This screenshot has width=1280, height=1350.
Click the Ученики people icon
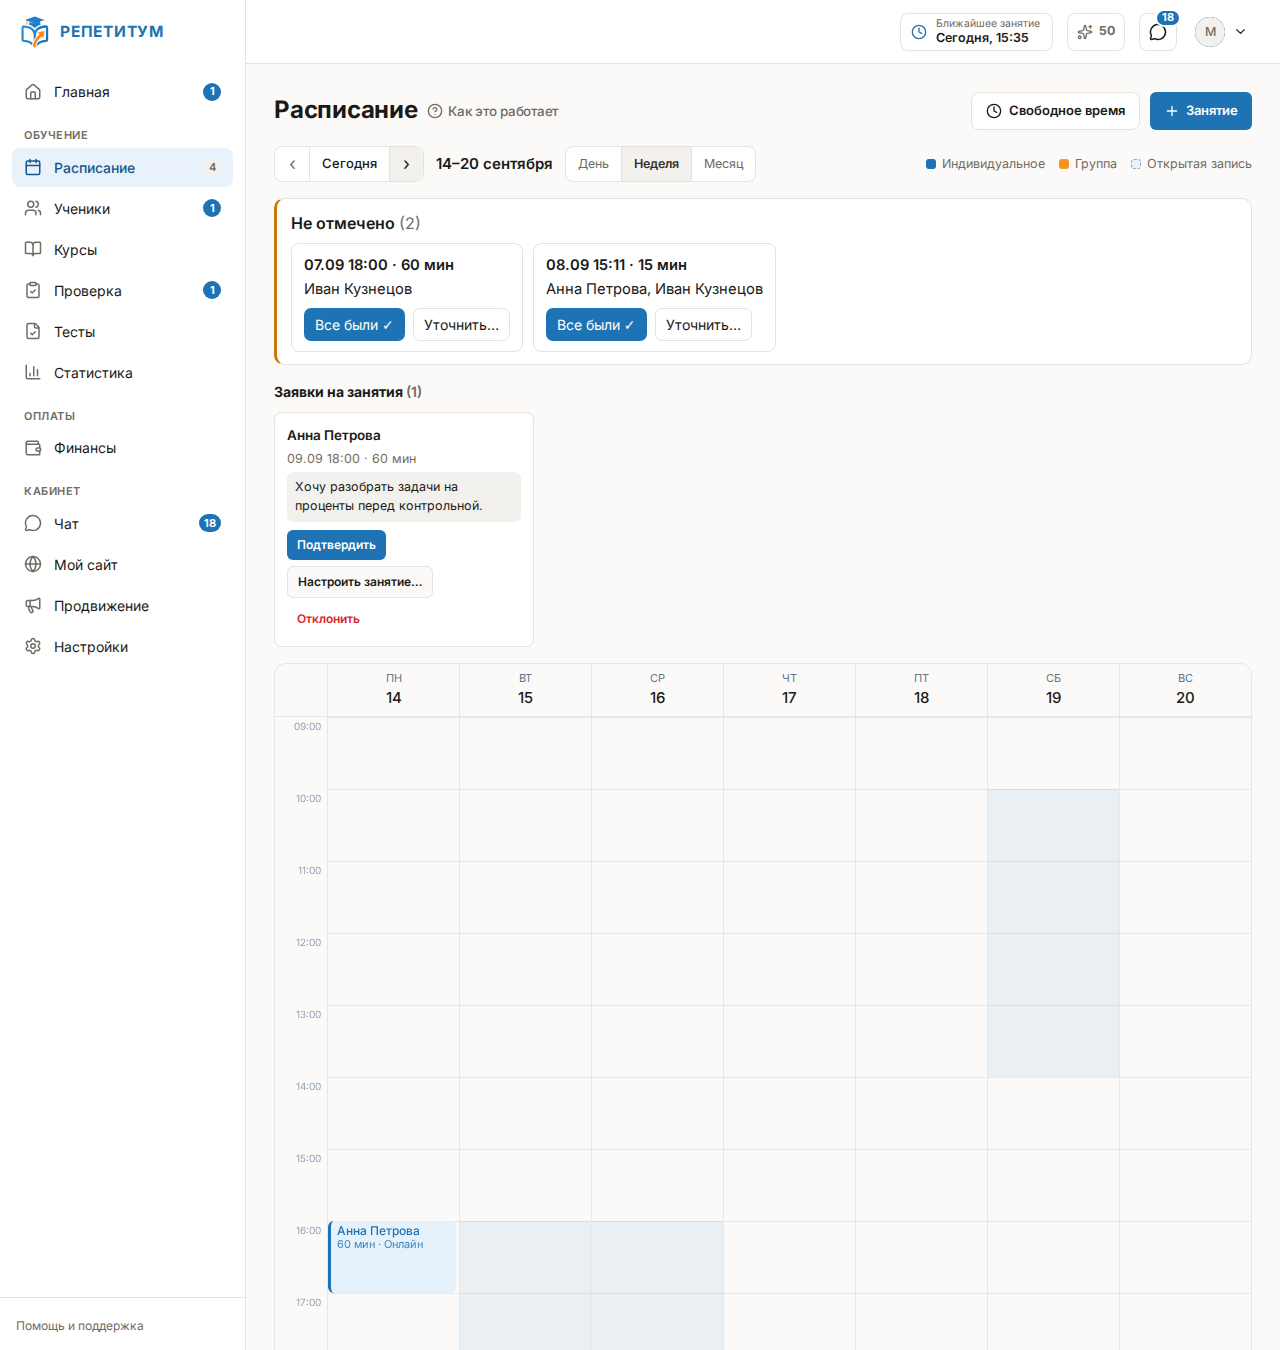(x=33, y=209)
